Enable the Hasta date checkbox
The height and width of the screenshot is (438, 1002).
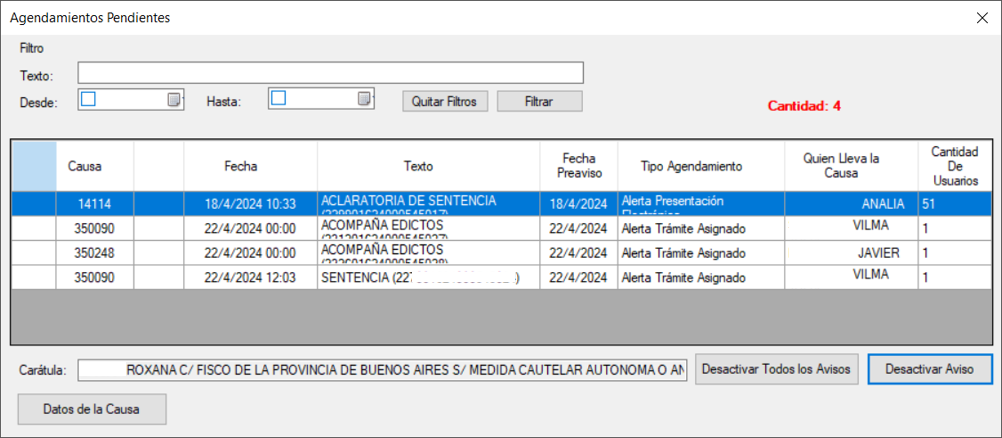(279, 98)
